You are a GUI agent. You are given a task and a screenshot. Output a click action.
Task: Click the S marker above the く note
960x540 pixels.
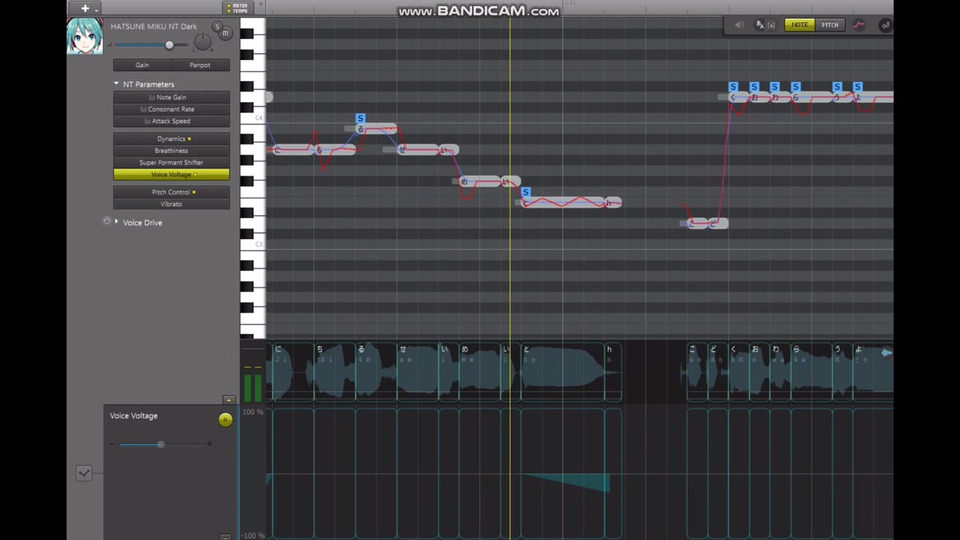tap(733, 87)
